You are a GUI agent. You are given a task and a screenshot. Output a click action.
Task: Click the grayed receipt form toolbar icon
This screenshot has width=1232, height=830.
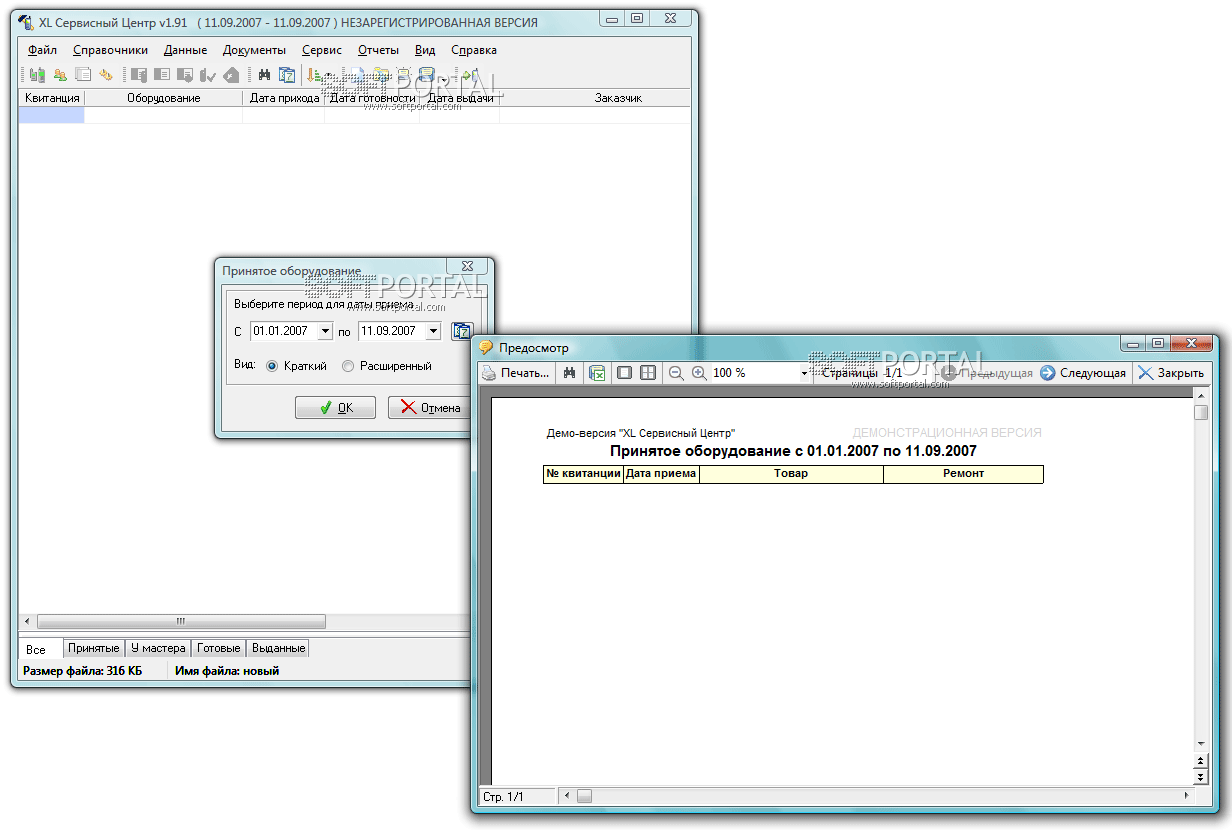(162, 74)
